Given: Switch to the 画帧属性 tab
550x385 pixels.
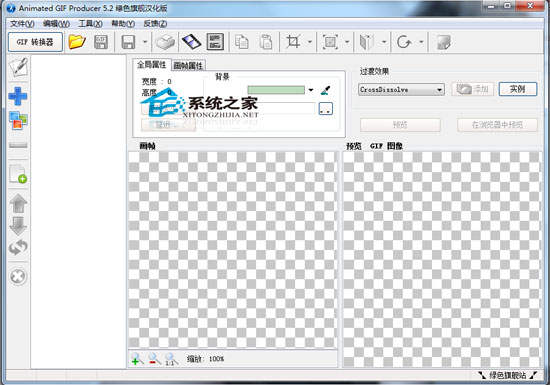Looking at the screenshot, I should pos(188,66).
